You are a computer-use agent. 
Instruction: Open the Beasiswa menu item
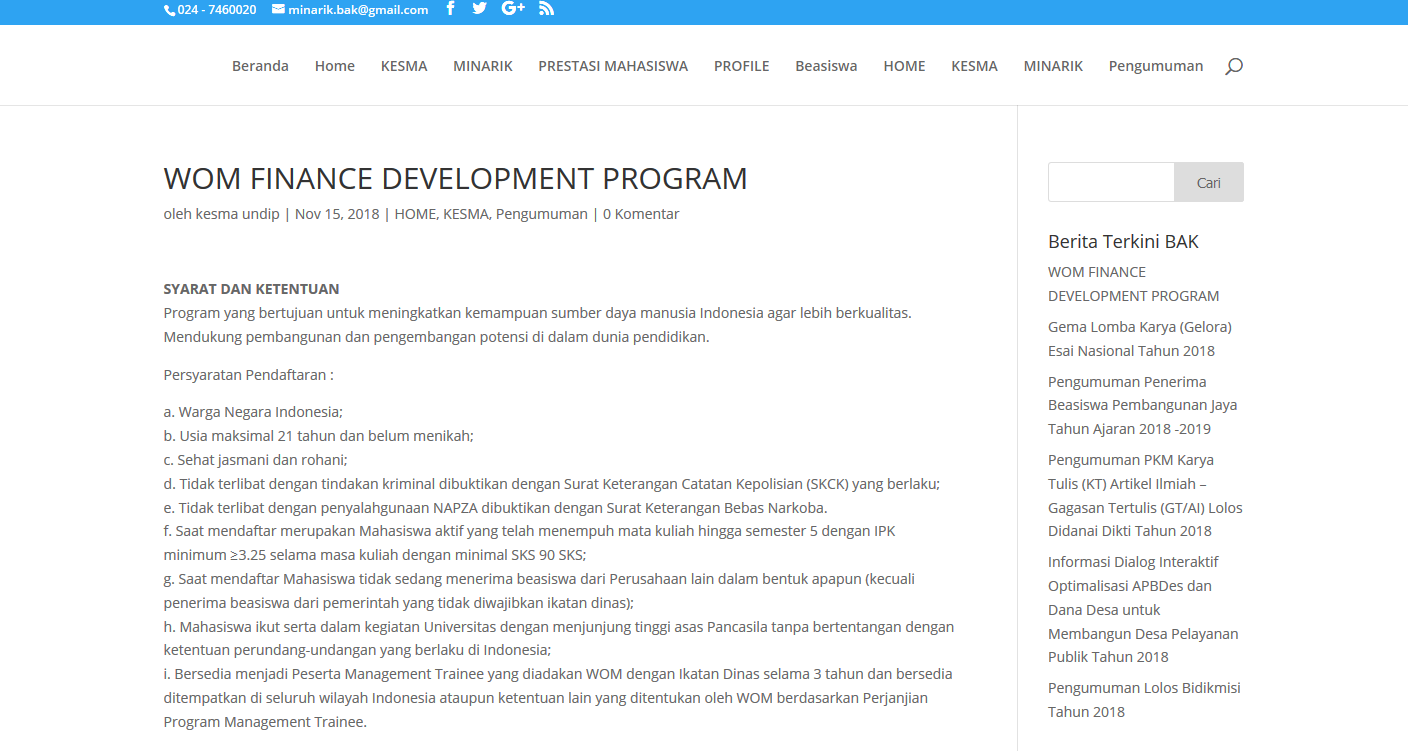click(826, 66)
